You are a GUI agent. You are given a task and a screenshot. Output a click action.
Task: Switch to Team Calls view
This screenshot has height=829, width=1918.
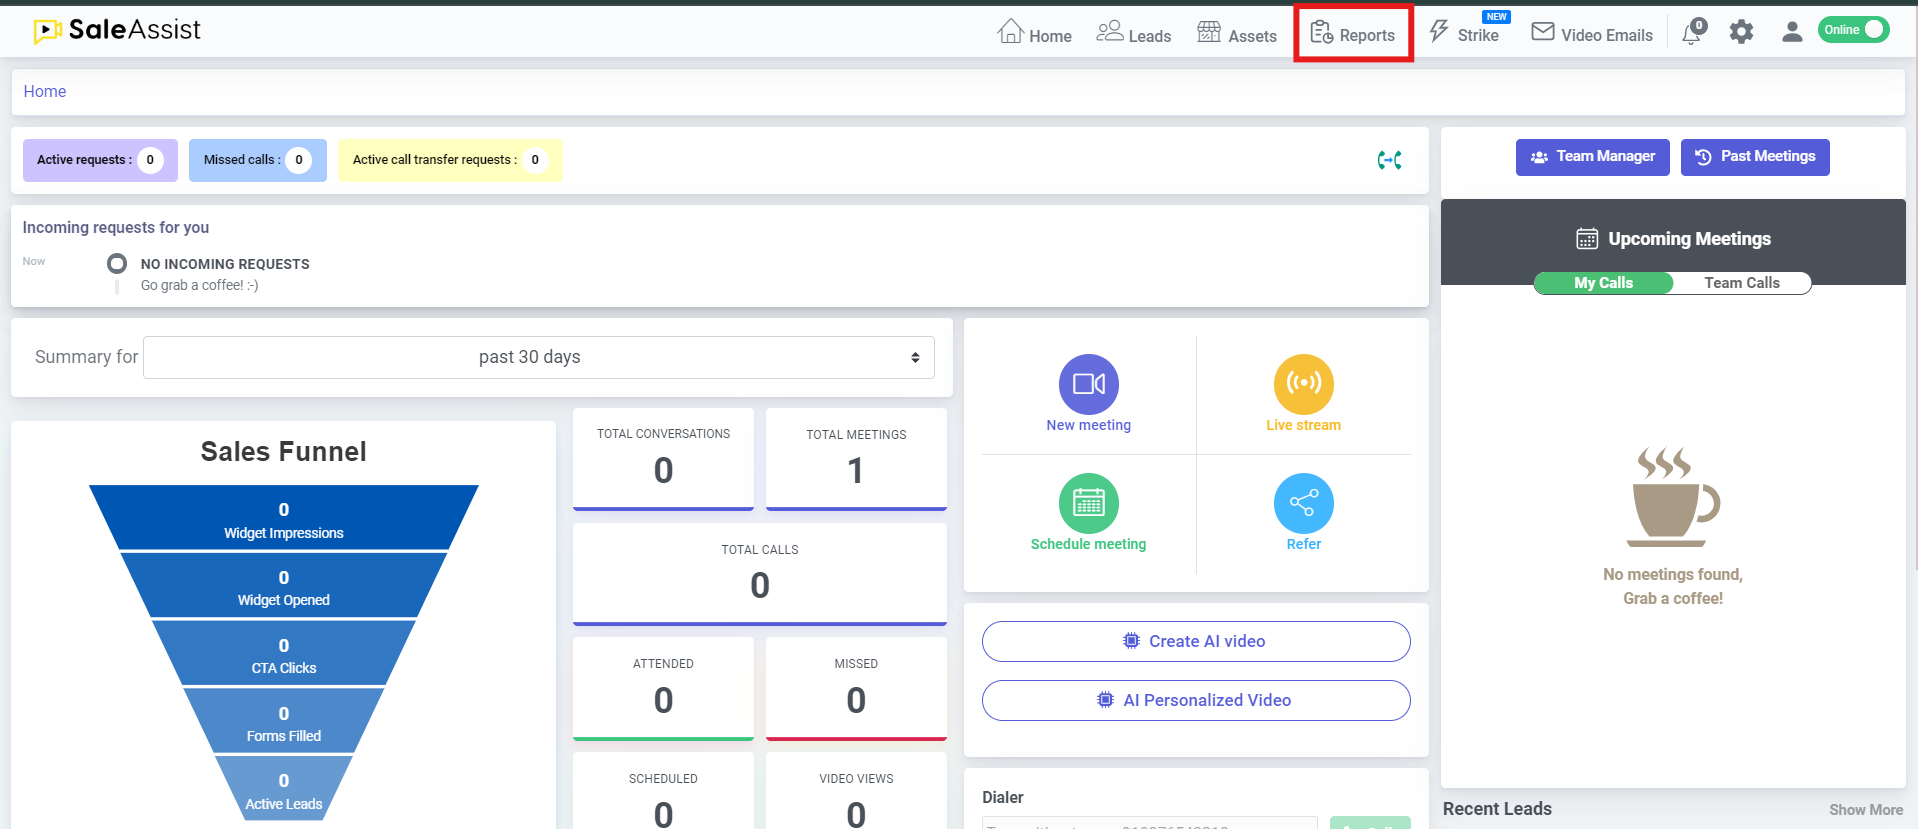click(x=1741, y=283)
